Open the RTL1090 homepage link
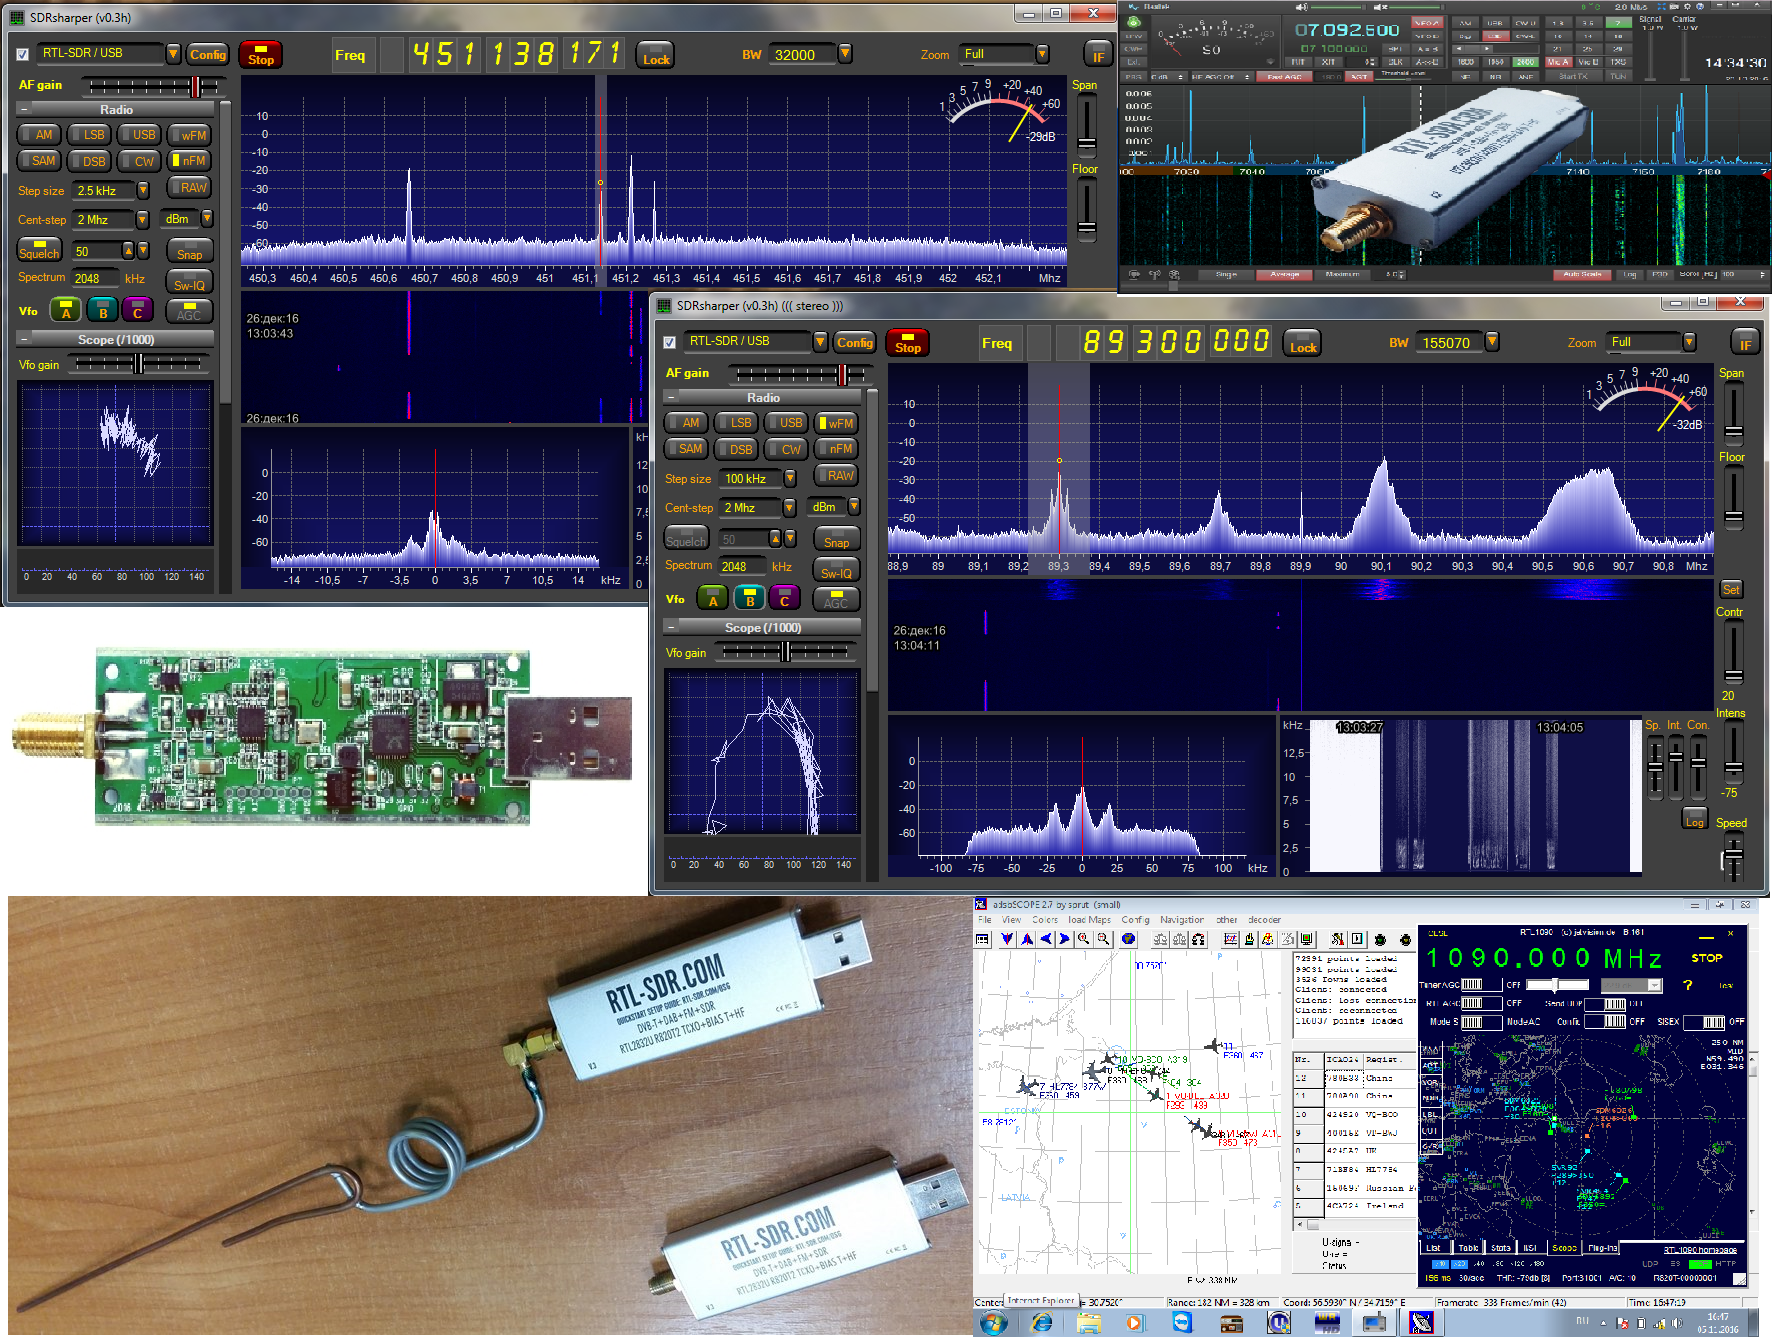The width and height of the screenshot is (1772, 1340). (1699, 1250)
